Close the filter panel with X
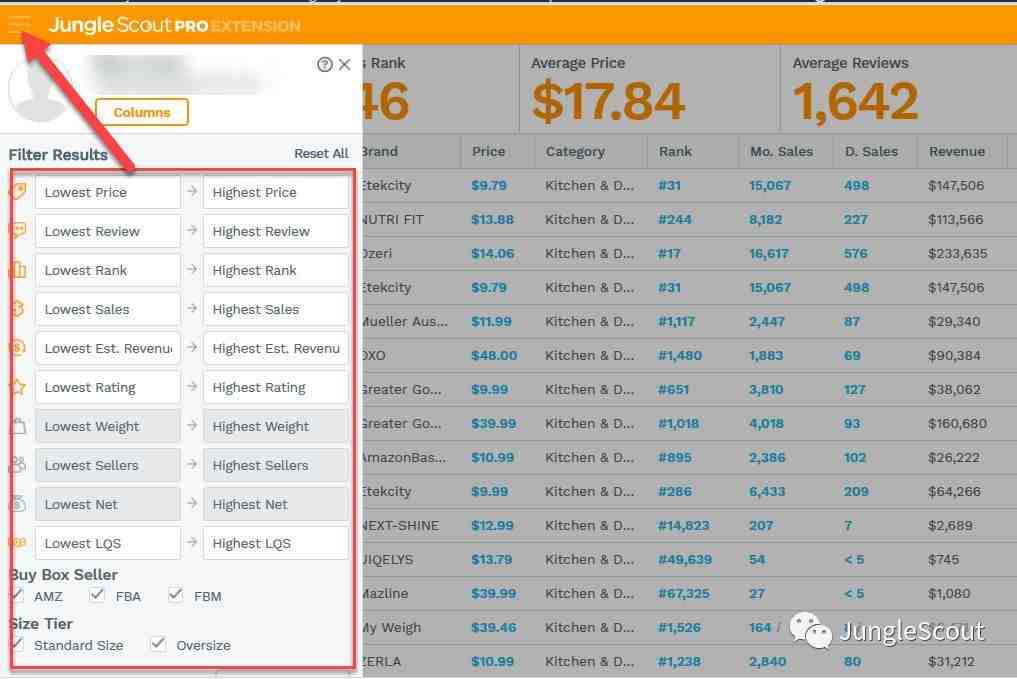Viewport: 1017px width, 679px height. click(344, 64)
